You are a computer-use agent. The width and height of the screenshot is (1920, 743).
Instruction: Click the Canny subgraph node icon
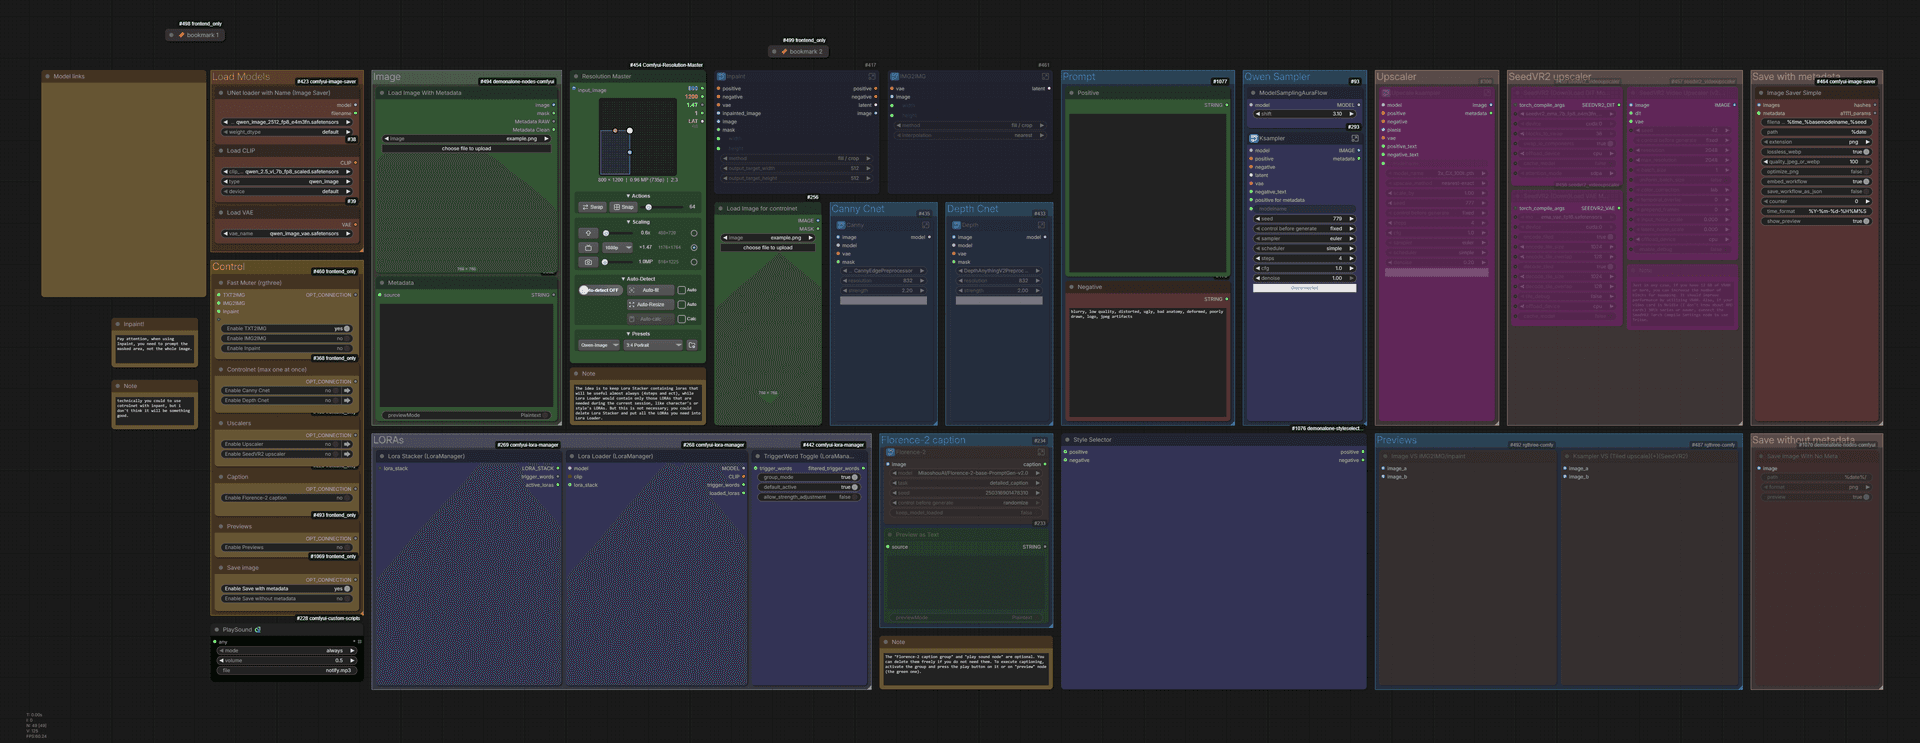coord(841,225)
